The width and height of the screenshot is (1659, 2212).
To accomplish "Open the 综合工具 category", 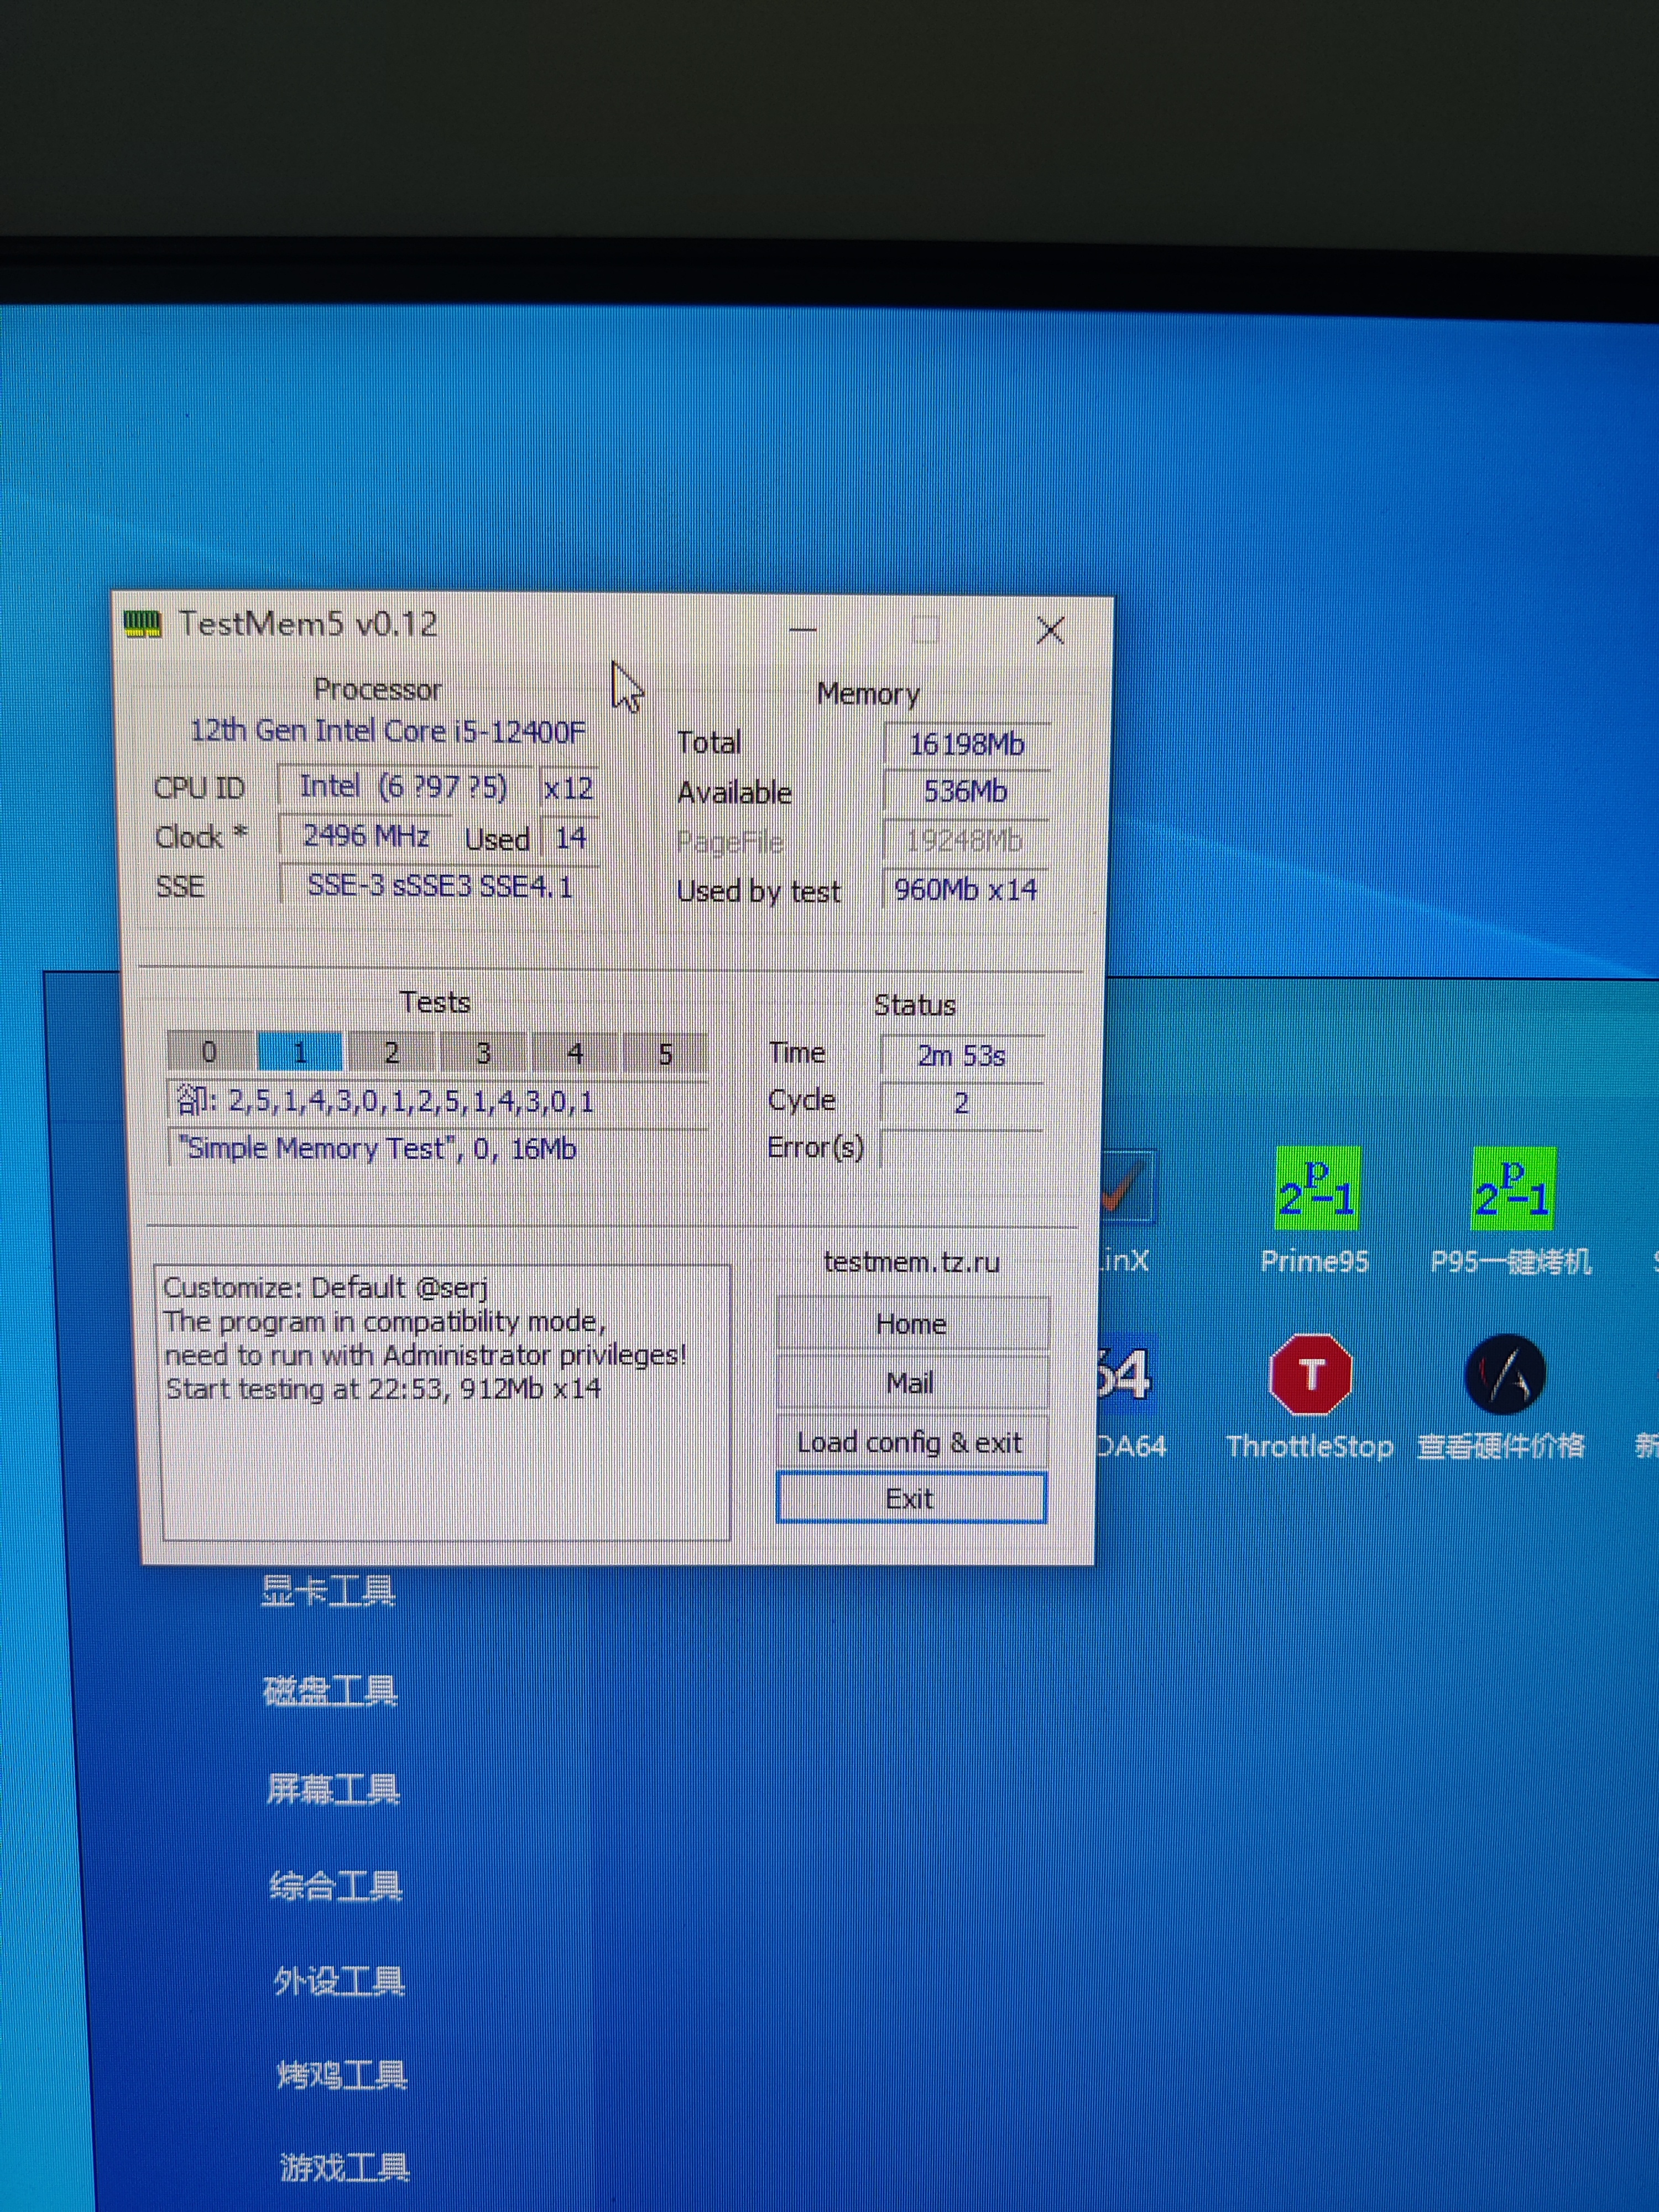I will point(336,1886).
